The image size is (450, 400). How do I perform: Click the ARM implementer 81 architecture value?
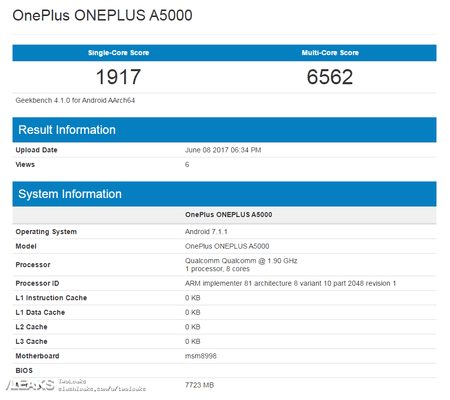click(x=290, y=283)
